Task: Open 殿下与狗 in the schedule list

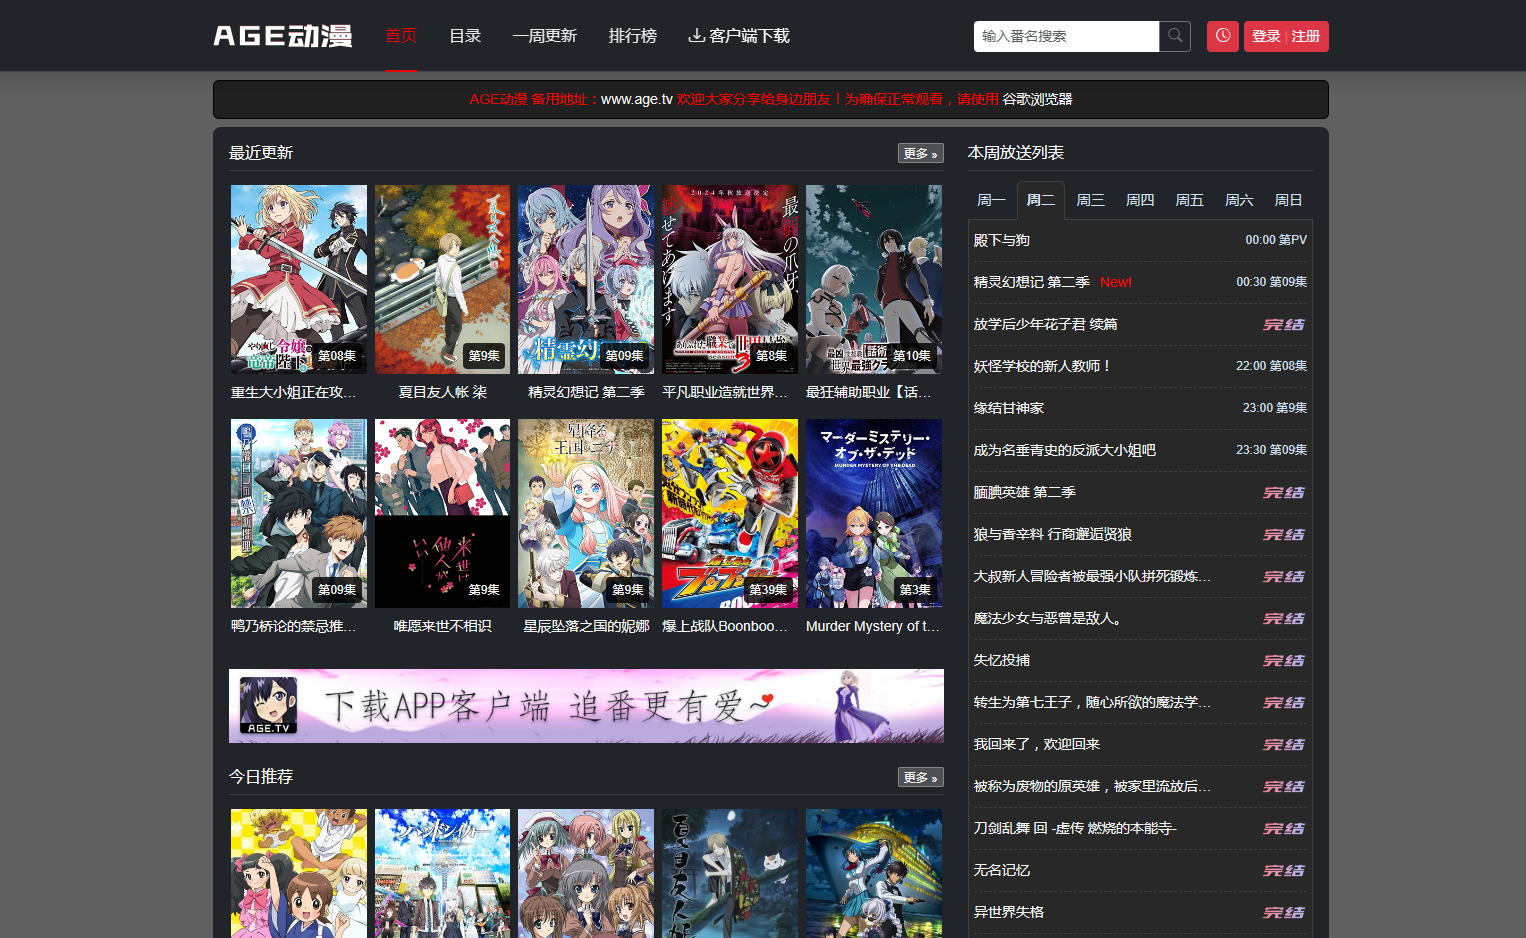Action: 1002,240
